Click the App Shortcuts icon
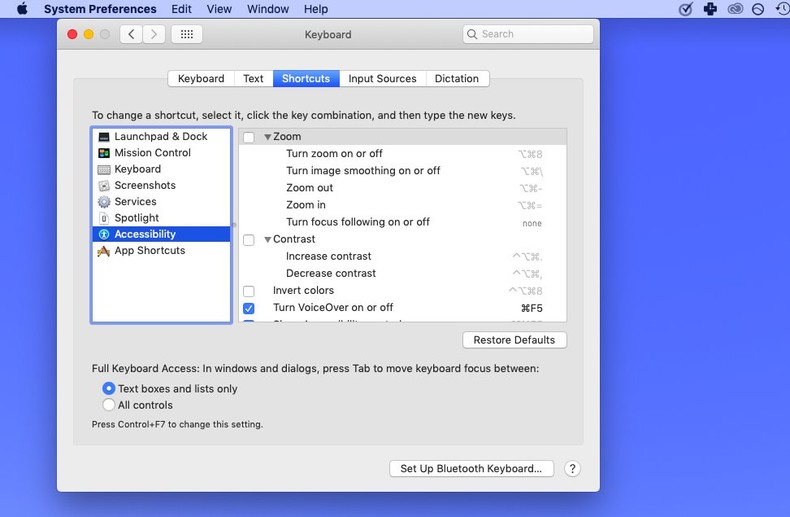 tap(104, 251)
